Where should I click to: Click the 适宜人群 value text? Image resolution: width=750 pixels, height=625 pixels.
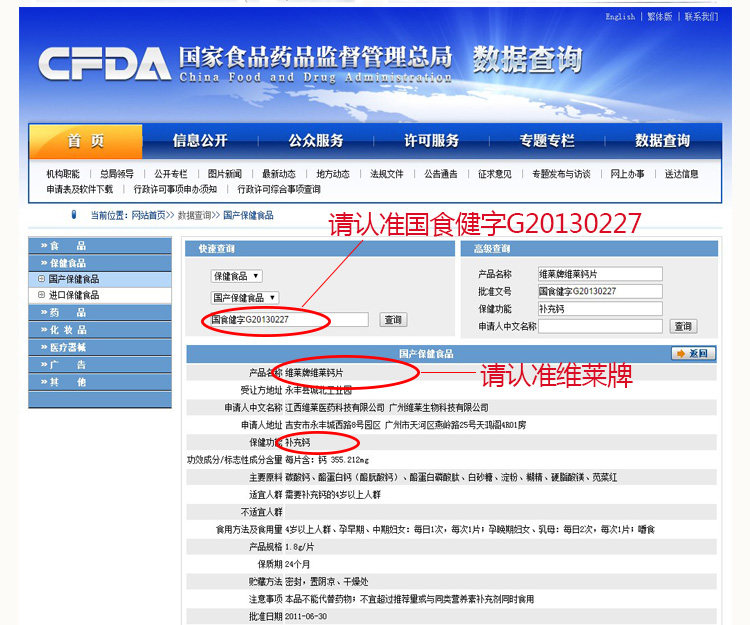[333, 494]
